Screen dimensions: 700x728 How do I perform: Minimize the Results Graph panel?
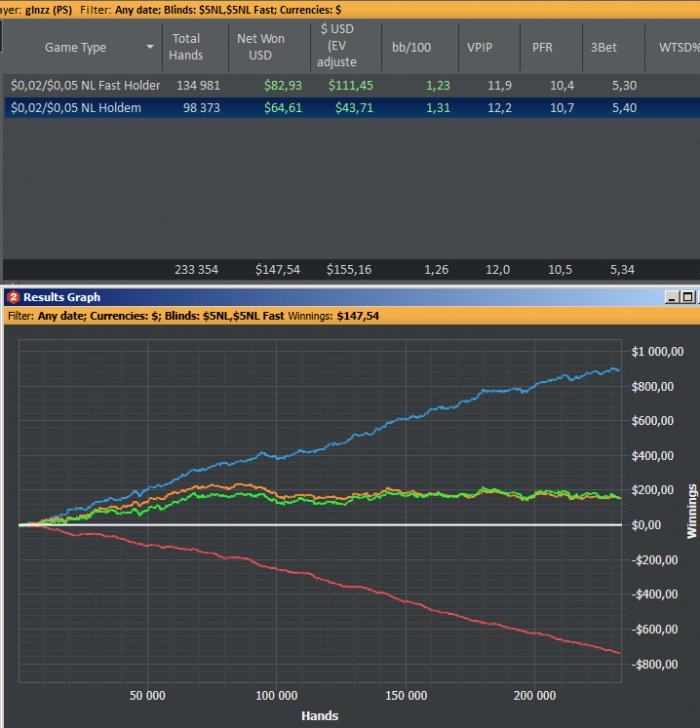tap(671, 297)
